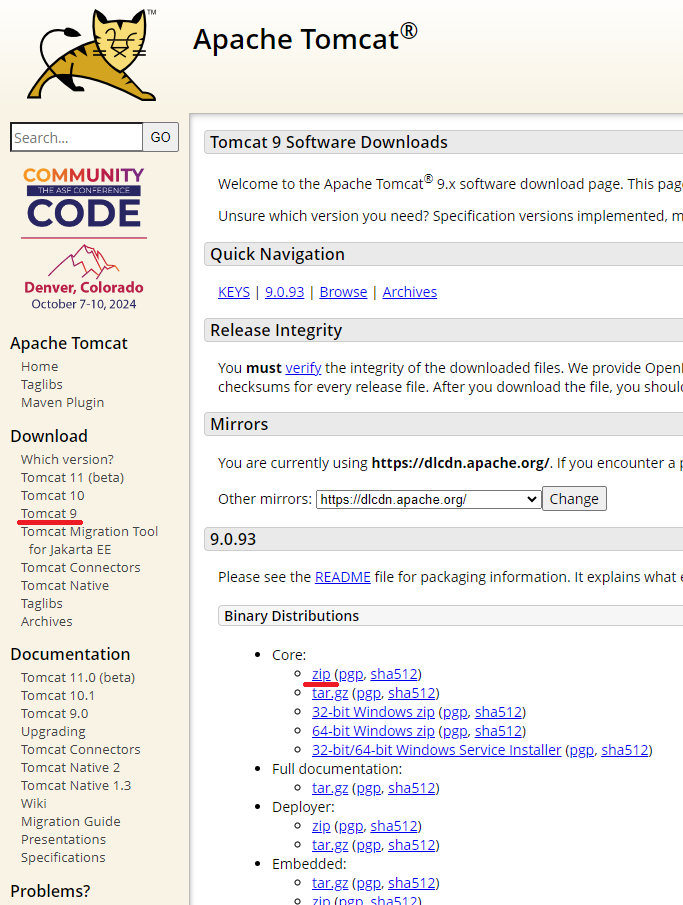Open pgp signature for Deployer tar.gz
The height and width of the screenshot is (905, 683).
coord(369,846)
